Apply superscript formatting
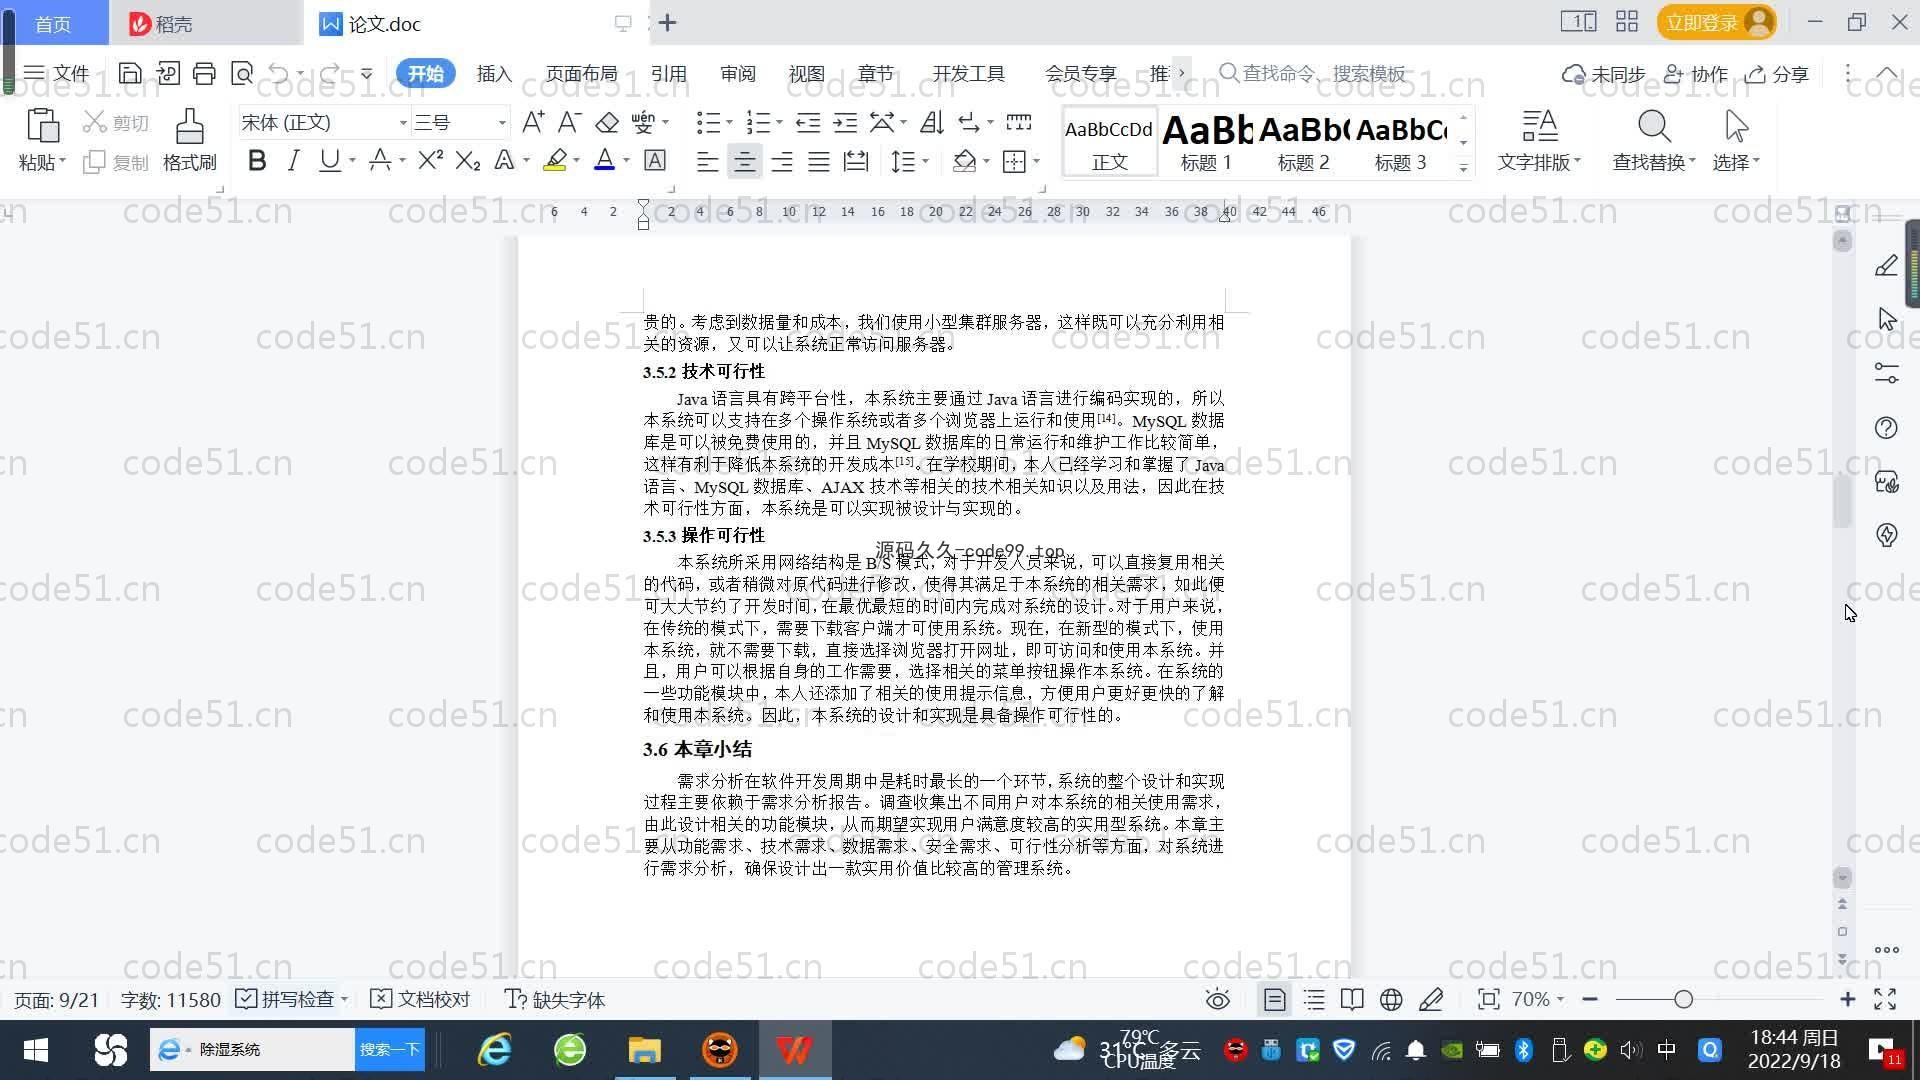The width and height of the screenshot is (1920, 1080). coord(430,160)
